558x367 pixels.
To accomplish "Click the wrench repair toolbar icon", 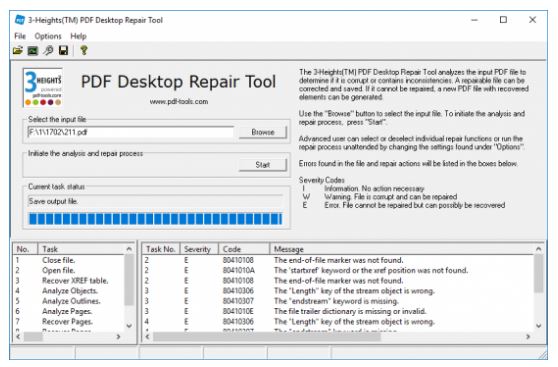I will pos(48,51).
